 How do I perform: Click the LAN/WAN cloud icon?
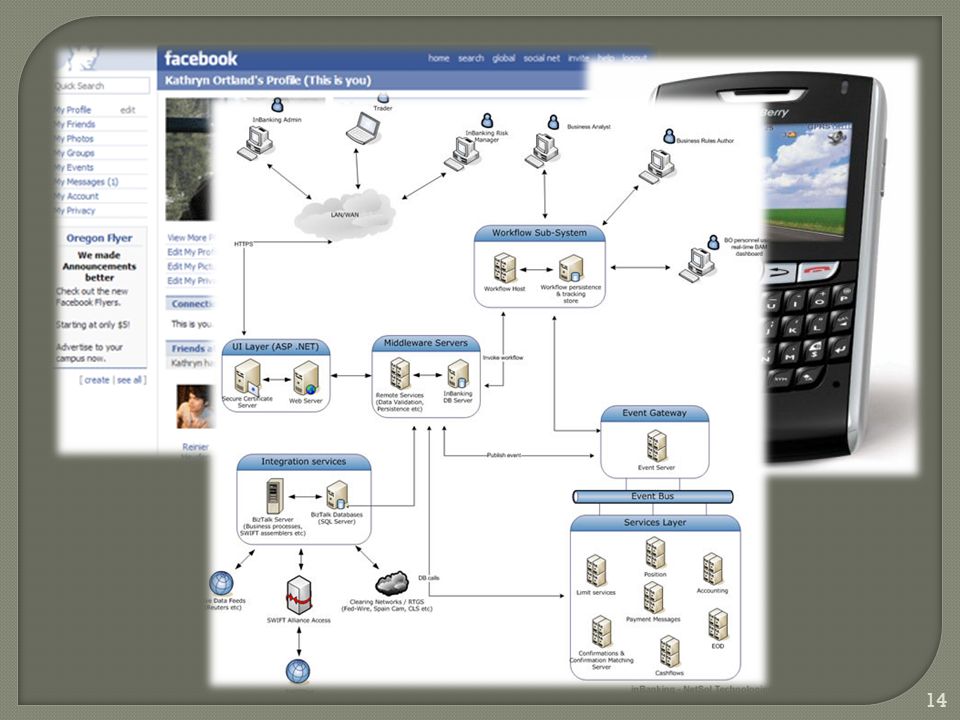(345, 214)
